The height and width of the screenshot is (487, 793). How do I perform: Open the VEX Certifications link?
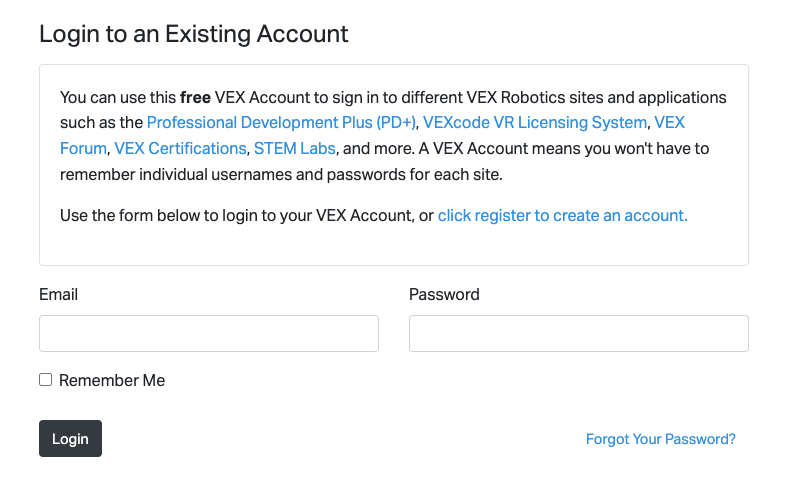tap(180, 148)
